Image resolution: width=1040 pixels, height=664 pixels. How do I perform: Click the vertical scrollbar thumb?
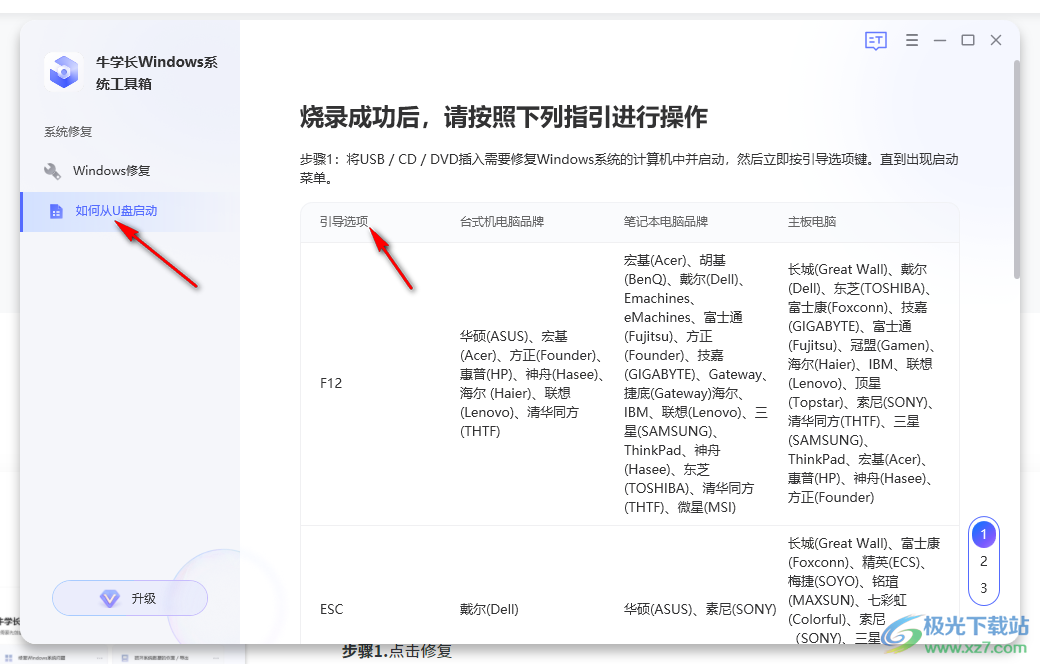click(1017, 170)
